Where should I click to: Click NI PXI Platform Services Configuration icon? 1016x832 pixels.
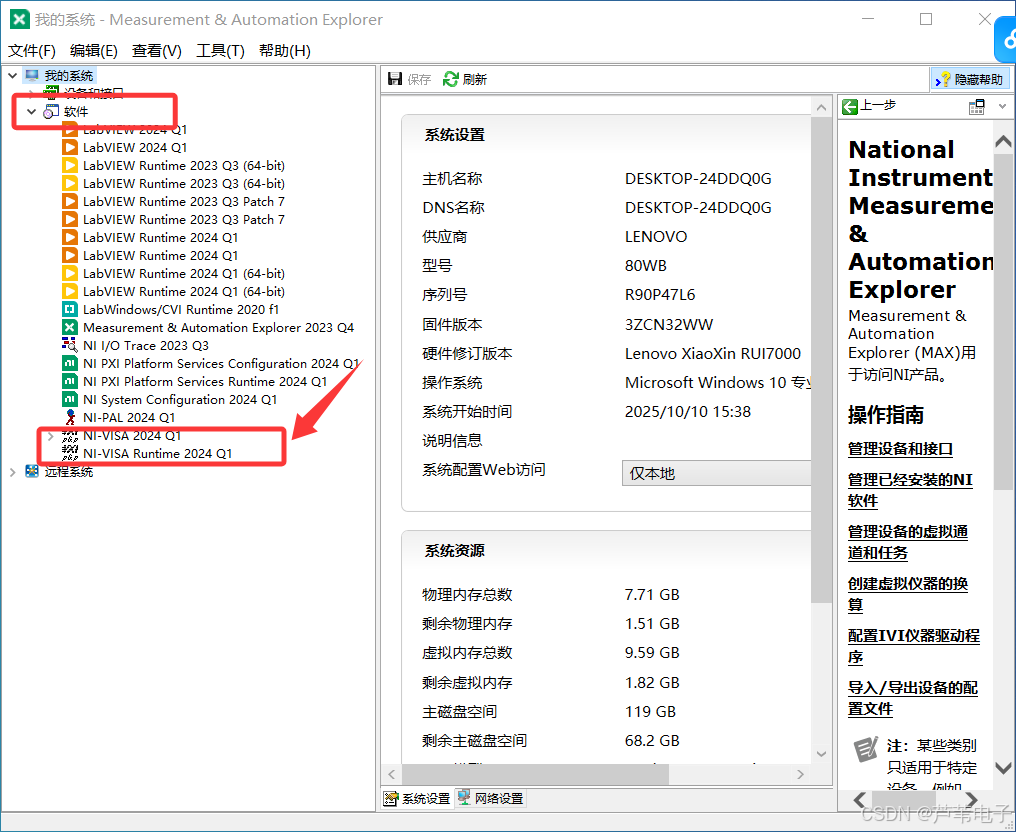click(70, 364)
